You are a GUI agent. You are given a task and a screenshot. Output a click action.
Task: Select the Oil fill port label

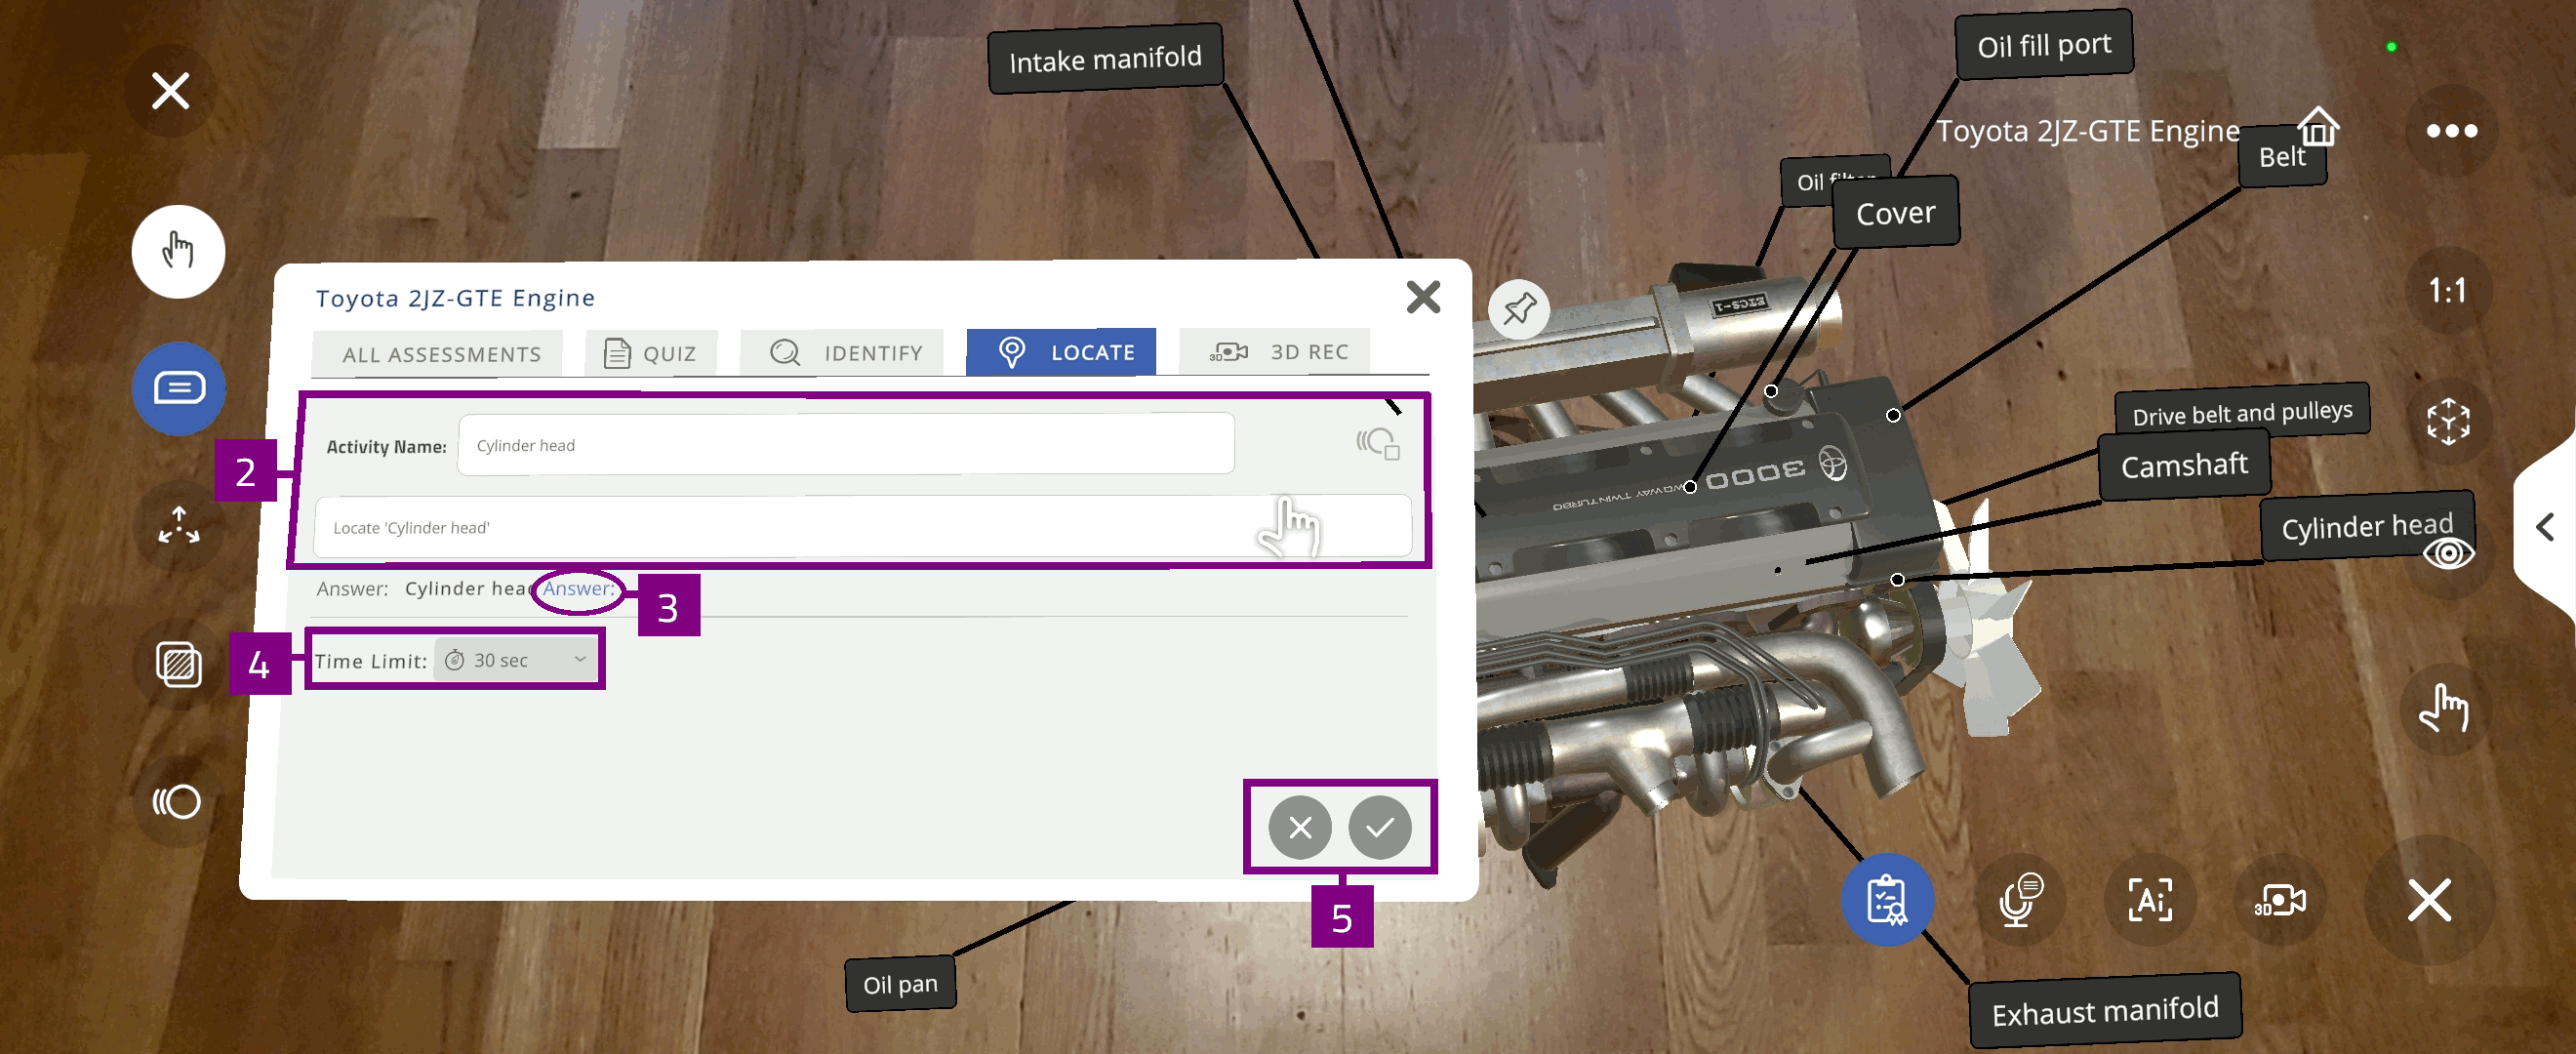coord(2044,45)
